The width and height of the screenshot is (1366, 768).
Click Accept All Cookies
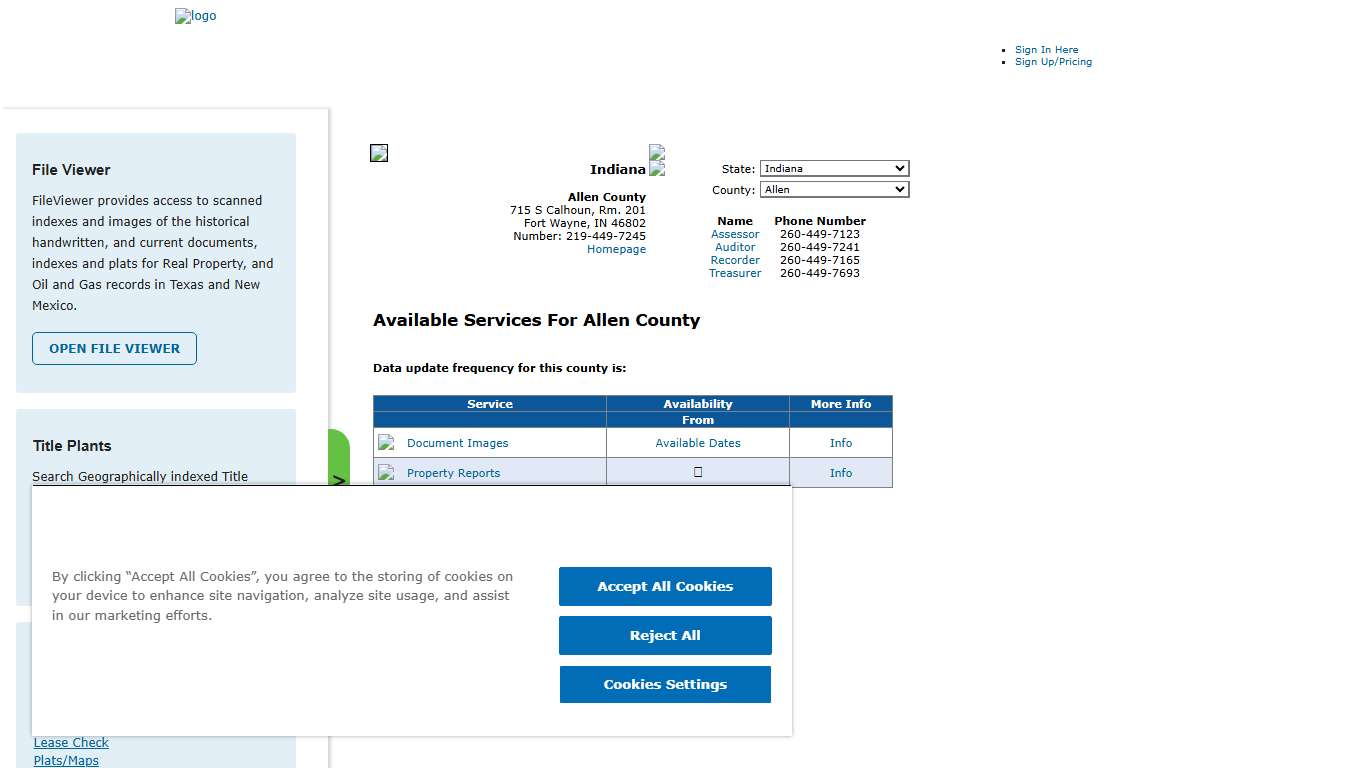665,586
